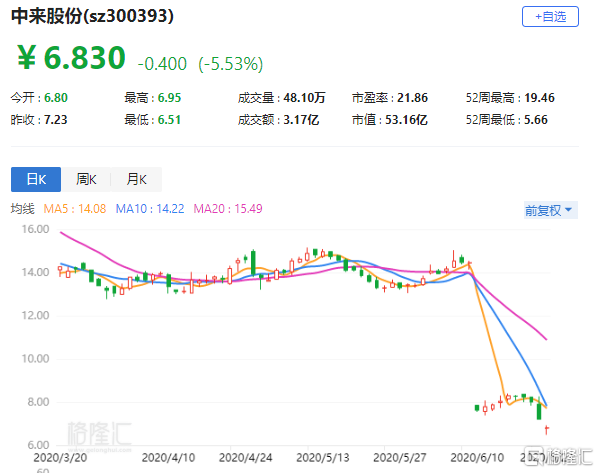Click the 最低 low value 6.51
The width and height of the screenshot is (599, 473).
pos(169,120)
